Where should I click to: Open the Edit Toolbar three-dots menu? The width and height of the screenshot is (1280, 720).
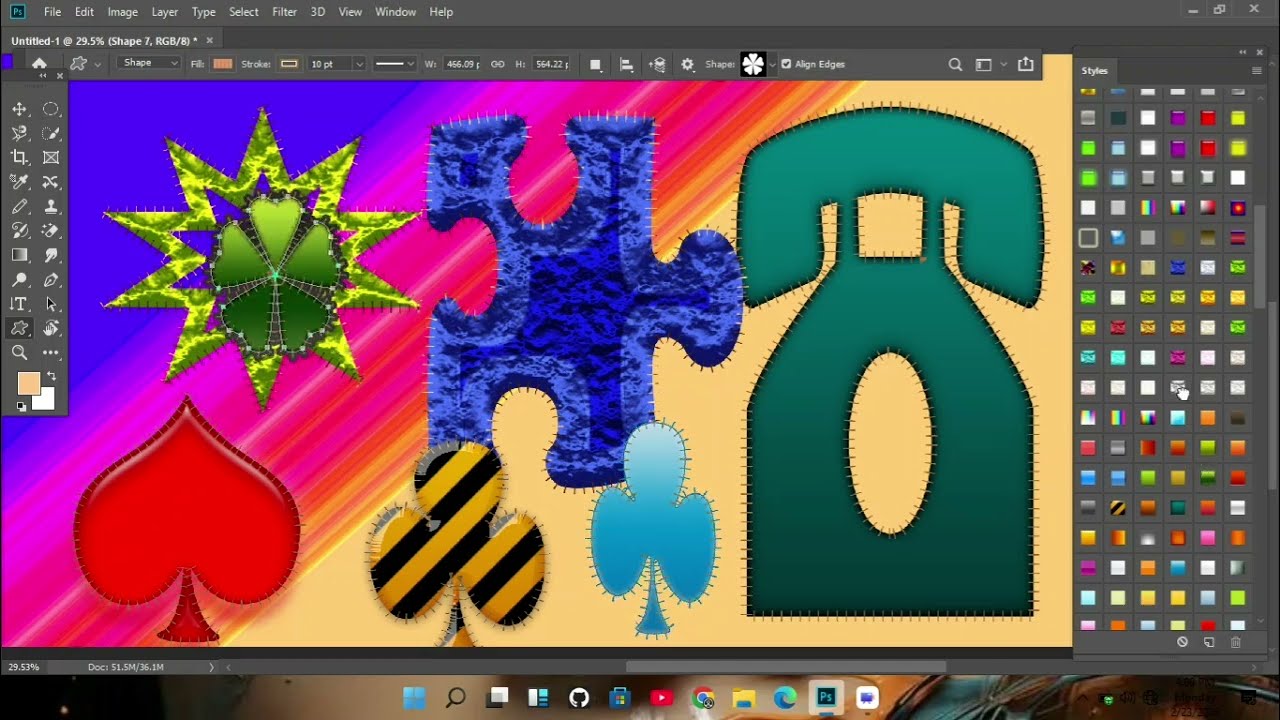pyautogui.click(x=51, y=353)
